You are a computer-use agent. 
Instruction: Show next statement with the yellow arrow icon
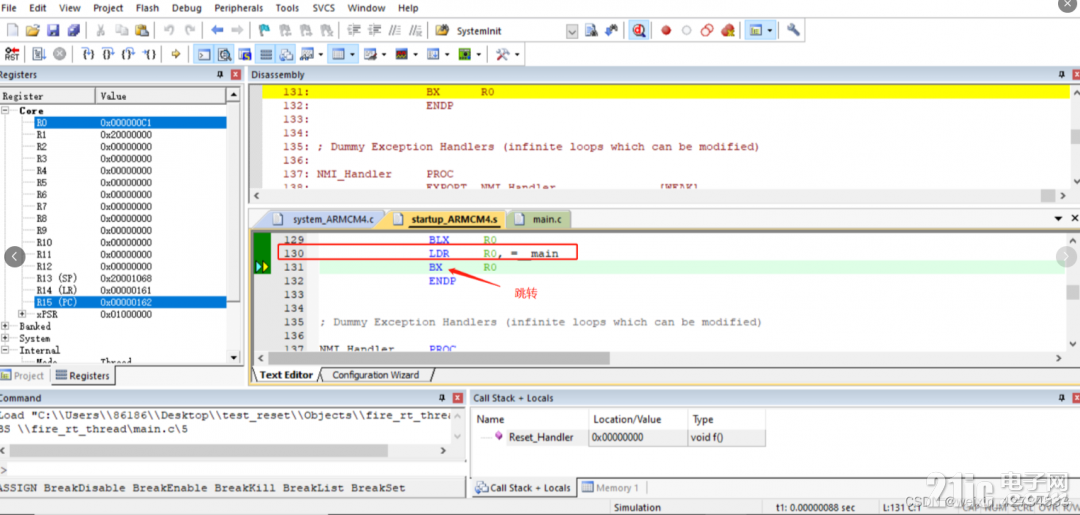pos(176,54)
